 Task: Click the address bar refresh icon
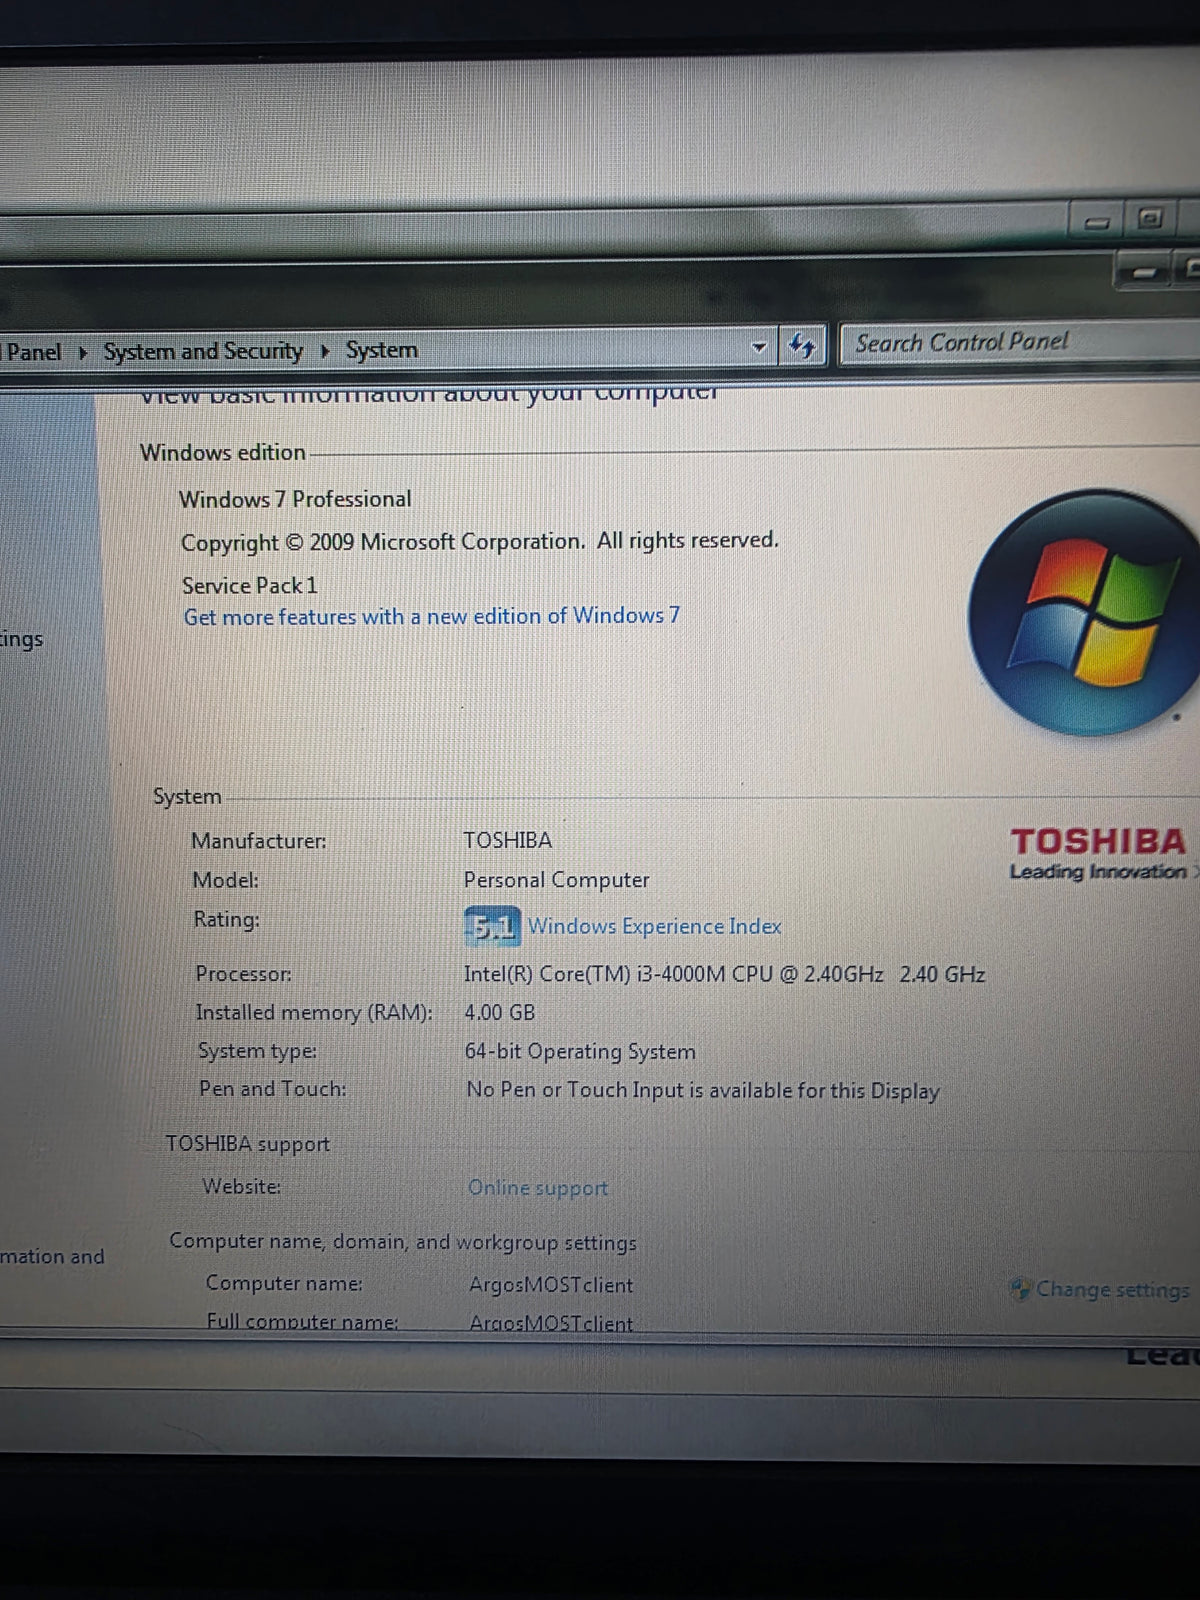click(801, 346)
